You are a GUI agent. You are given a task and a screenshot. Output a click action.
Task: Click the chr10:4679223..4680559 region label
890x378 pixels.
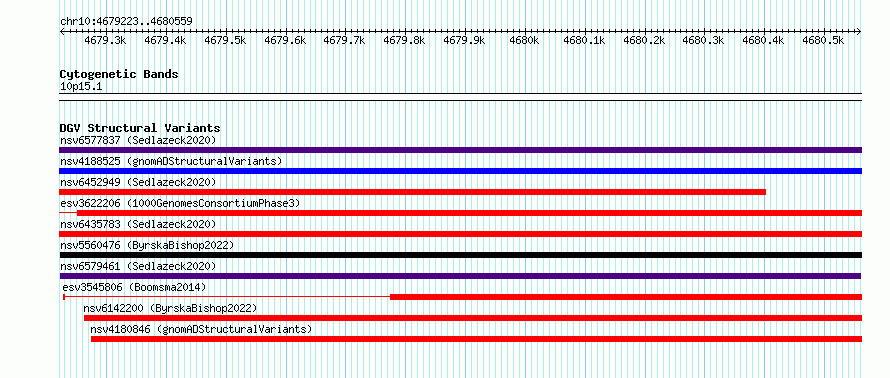tap(126, 22)
